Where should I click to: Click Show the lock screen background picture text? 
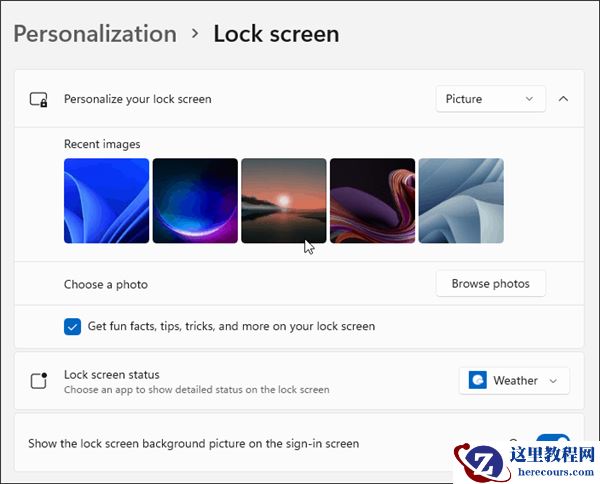[194, 444]
